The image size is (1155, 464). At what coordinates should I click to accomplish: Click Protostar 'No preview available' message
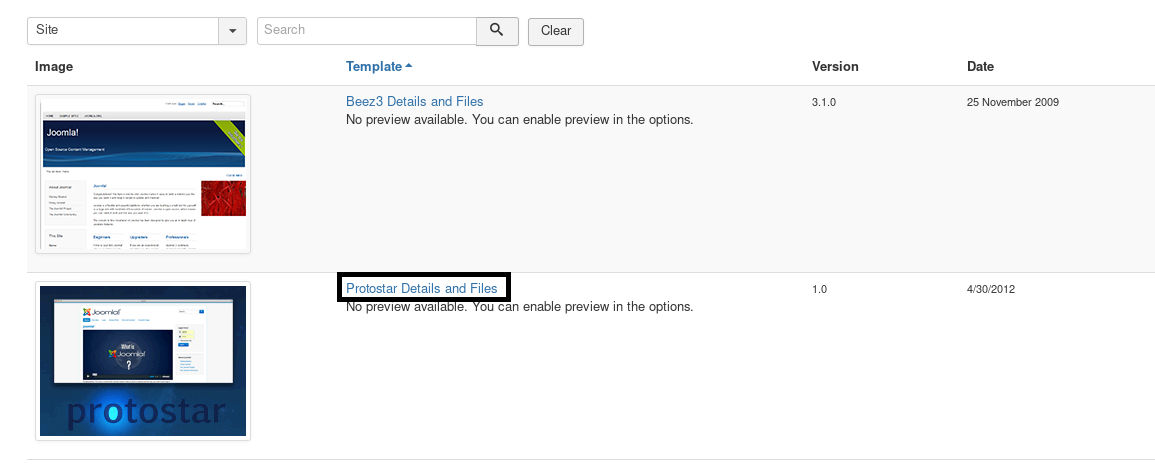coord(519,306)
